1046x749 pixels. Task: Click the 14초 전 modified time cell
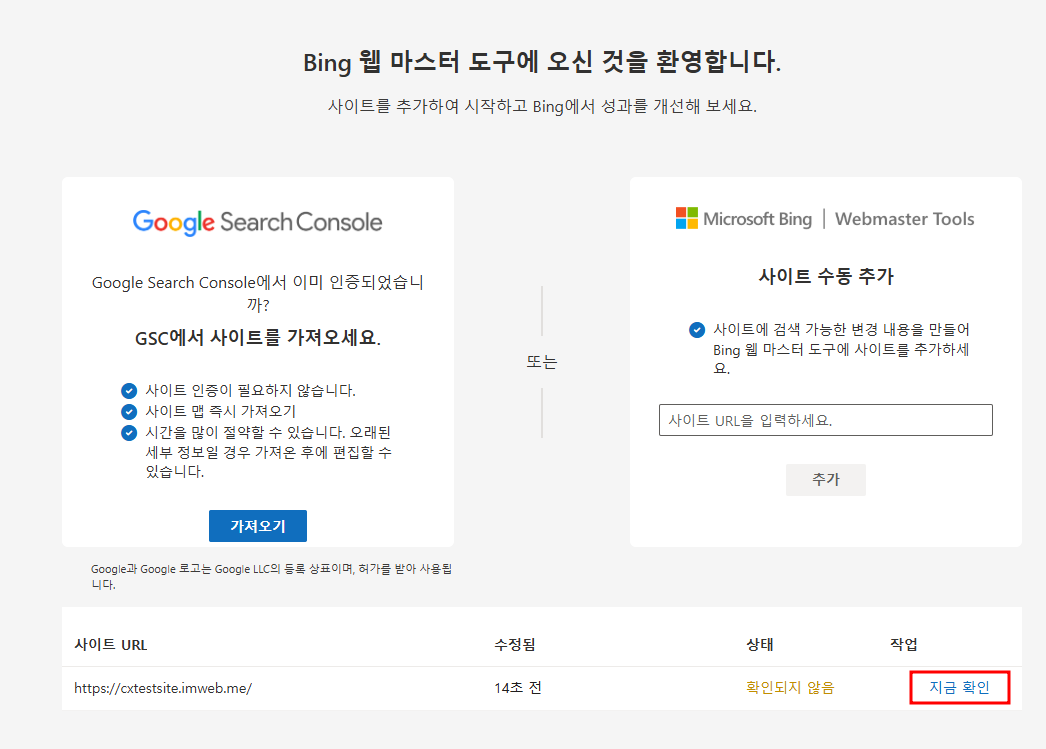(x=518, y=688)
